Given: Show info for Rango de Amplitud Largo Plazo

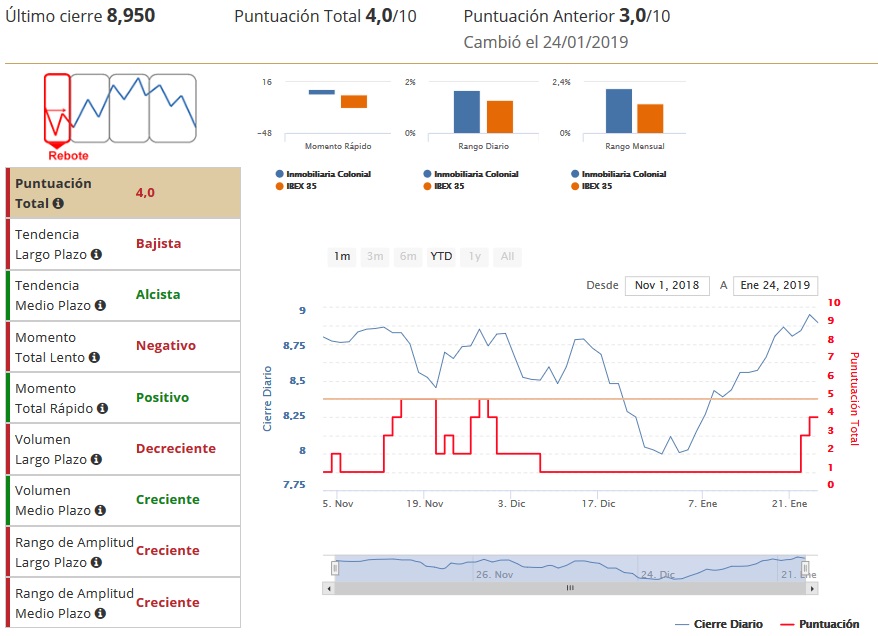Looking at the screenshot, I should tap(96, 563).
